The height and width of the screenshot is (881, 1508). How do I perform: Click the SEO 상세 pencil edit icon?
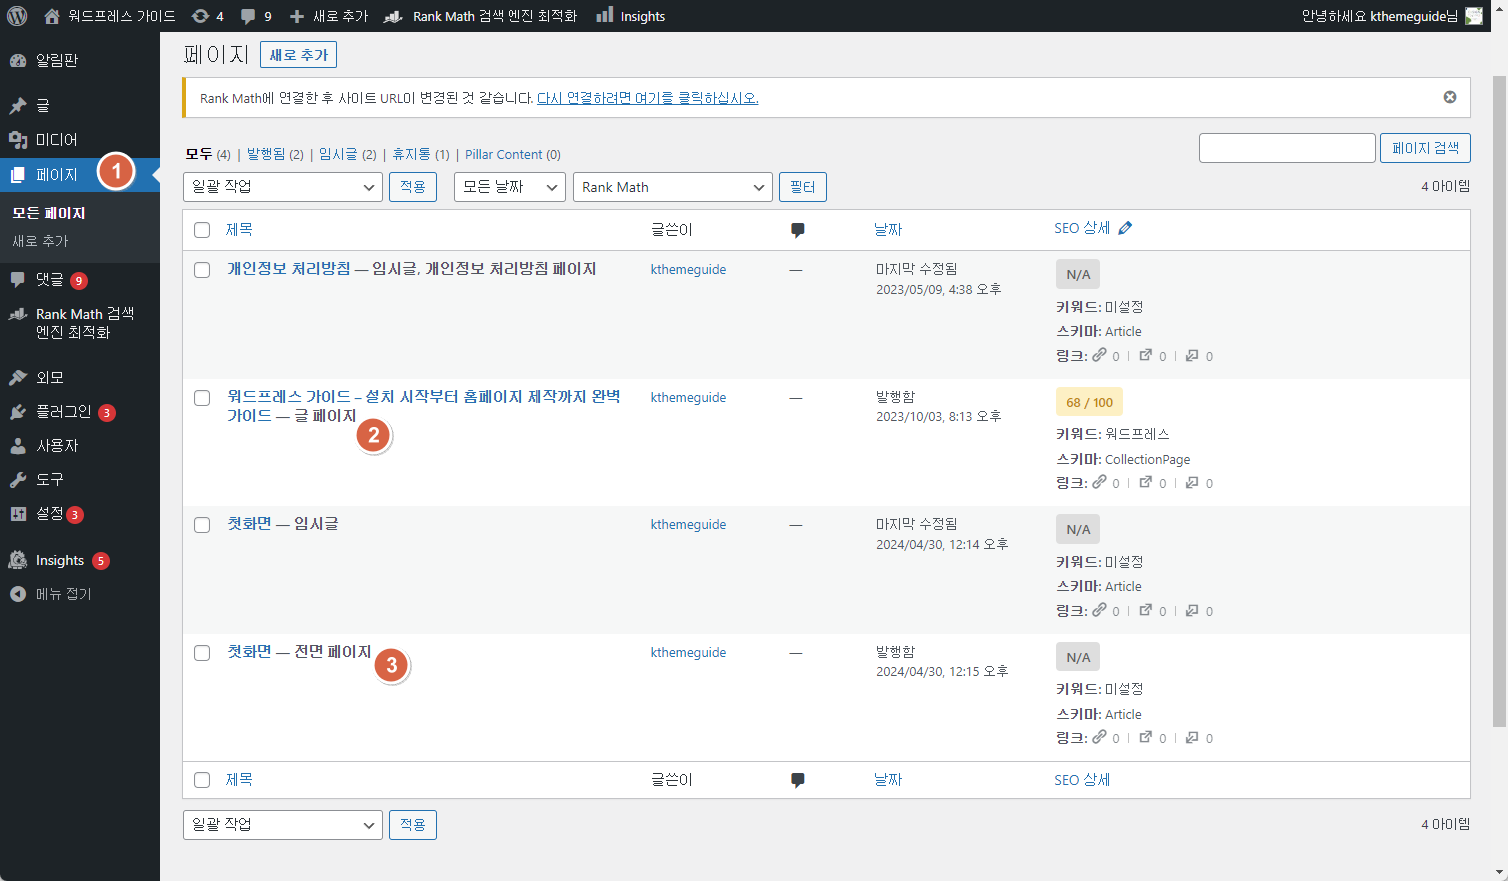pyautogui.click(x=1125, y=228)
